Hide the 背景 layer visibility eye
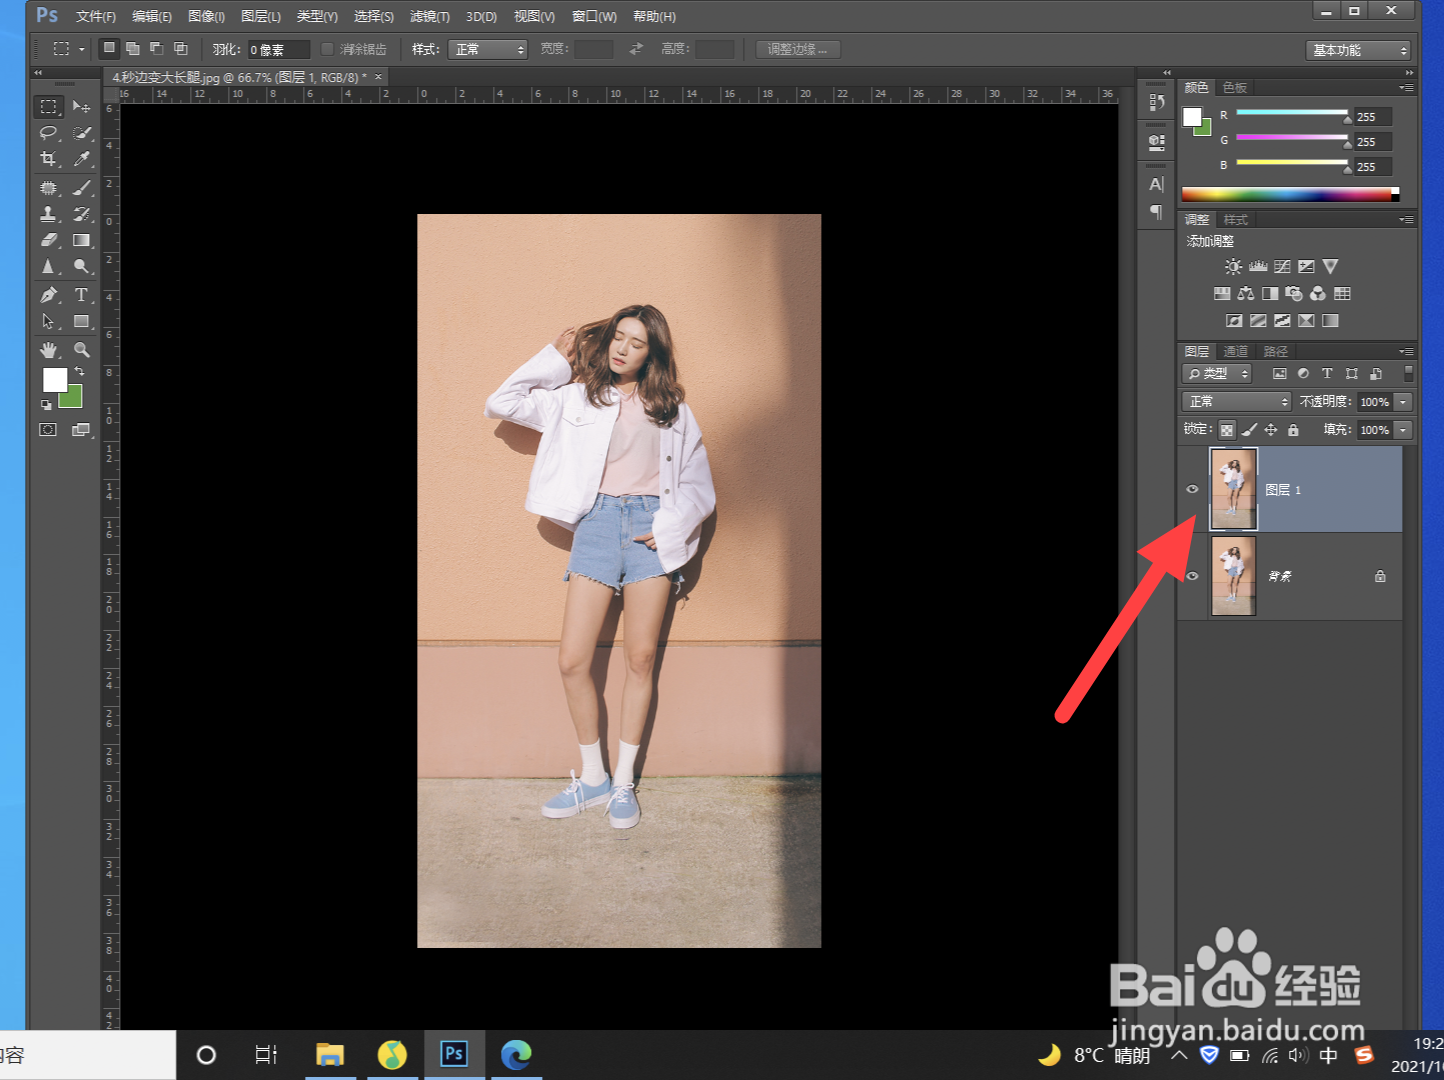Image resolution: width=1444 pixels, height=1080 pixels. [x=1192, y=576]
